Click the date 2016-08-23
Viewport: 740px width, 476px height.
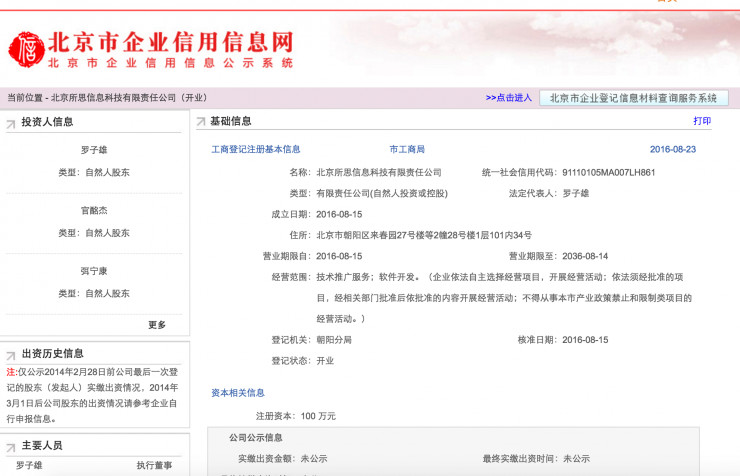tap(673, 150)
